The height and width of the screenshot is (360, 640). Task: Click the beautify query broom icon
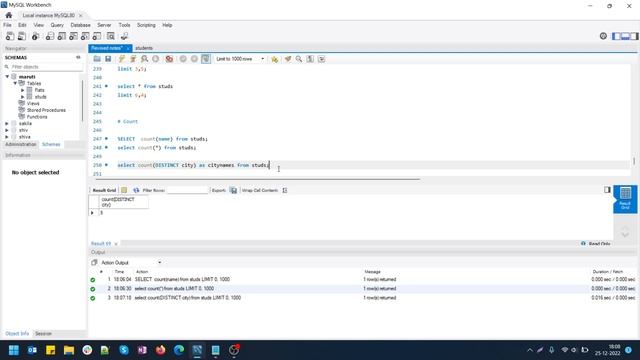[288, 59]
